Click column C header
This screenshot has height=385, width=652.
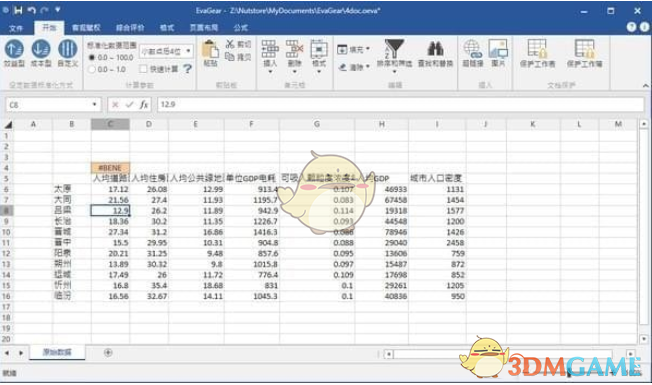pos(110,124)
